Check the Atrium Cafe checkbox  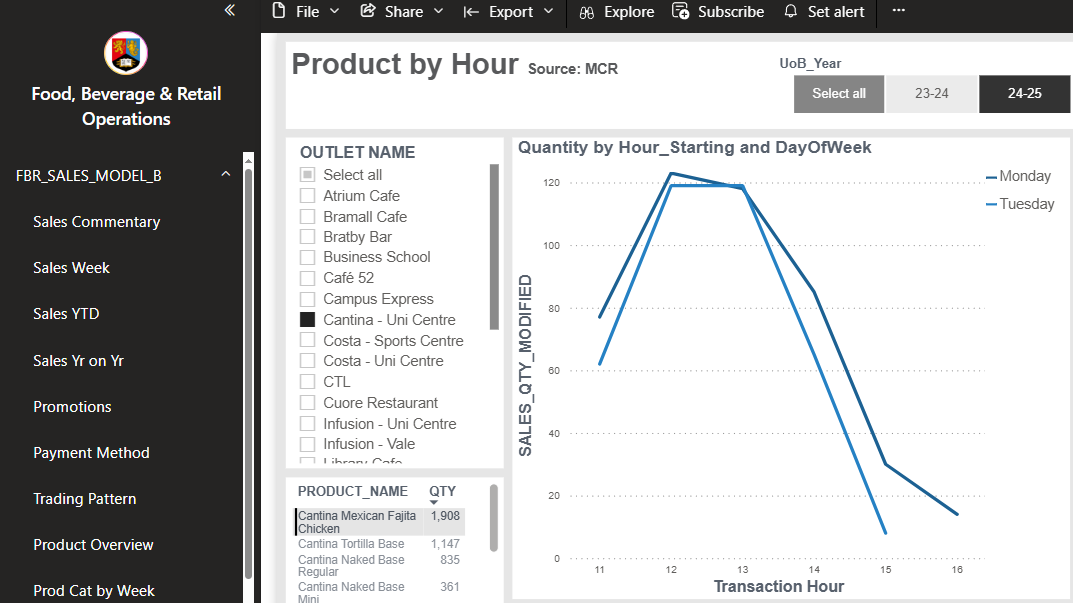coord(307,195)
